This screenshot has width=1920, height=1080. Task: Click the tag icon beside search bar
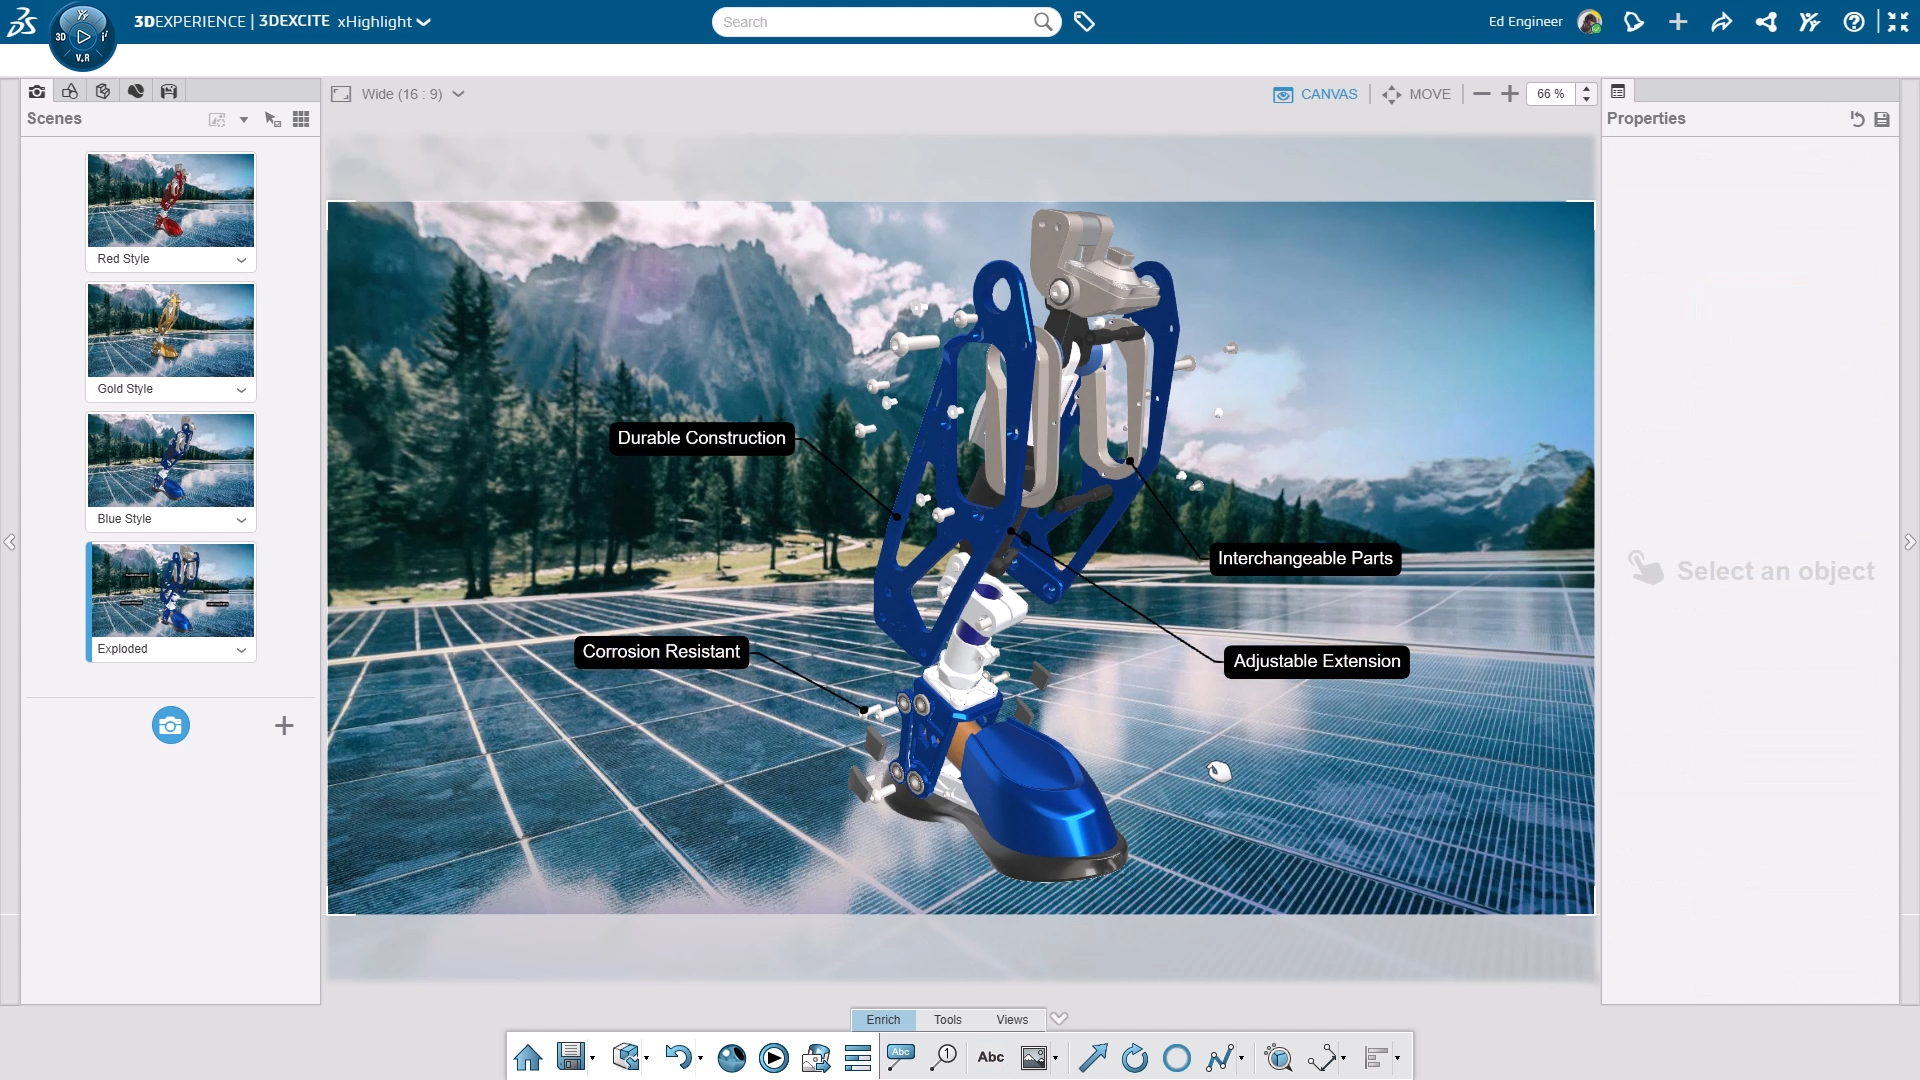pyautogui.click(x=1084, y=21)
